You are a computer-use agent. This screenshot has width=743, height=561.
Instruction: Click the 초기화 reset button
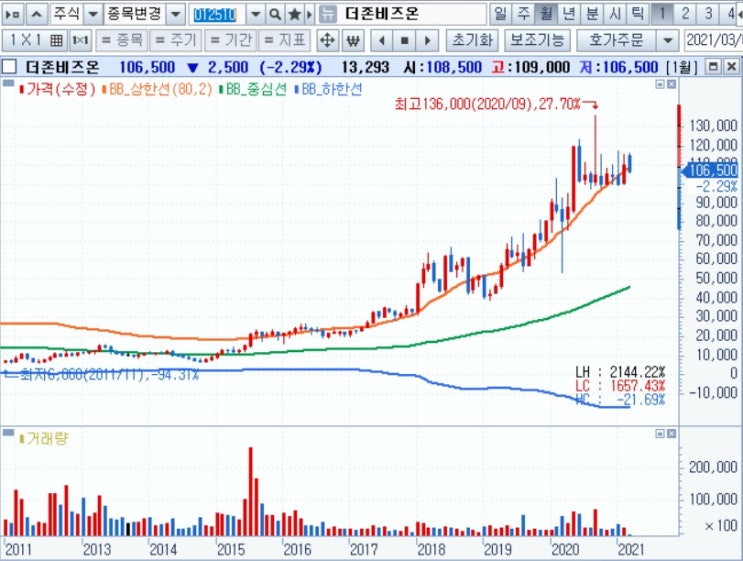(472, 40)
